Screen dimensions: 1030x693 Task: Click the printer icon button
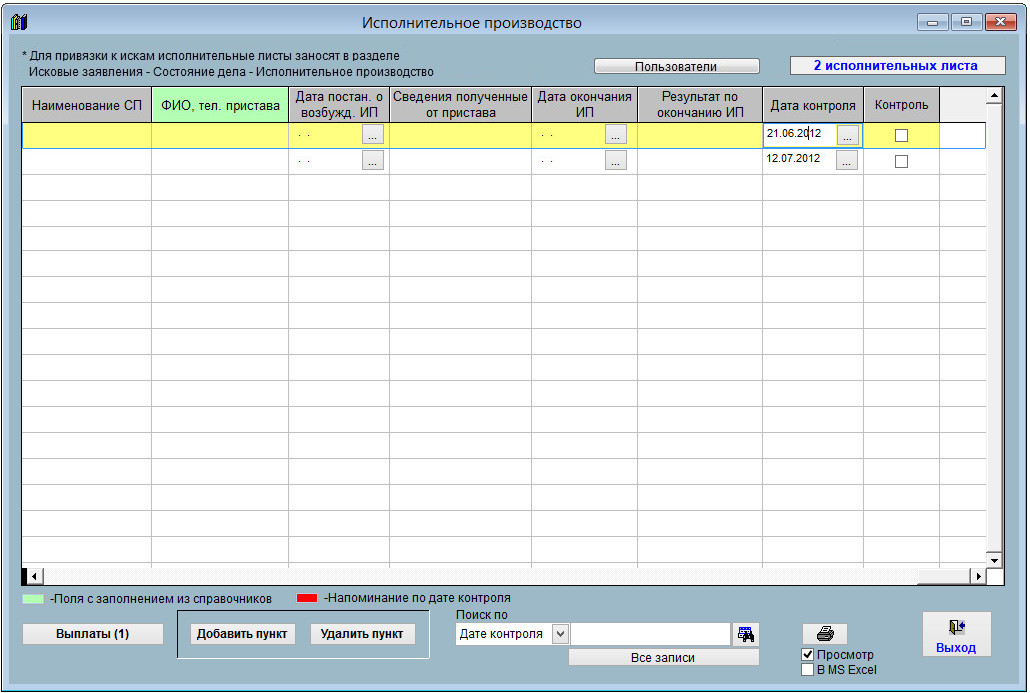pos(825,634)
